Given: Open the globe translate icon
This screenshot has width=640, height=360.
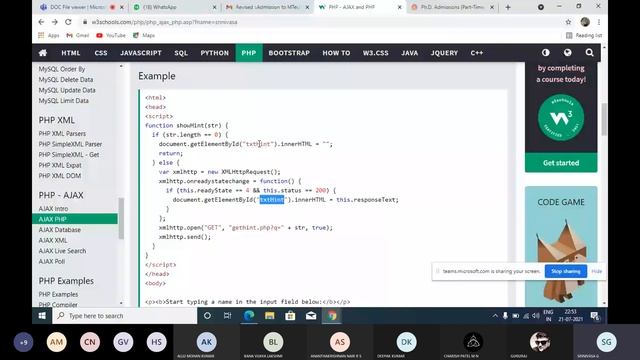Looking at the screenshot, I should (x=567, y=53).
